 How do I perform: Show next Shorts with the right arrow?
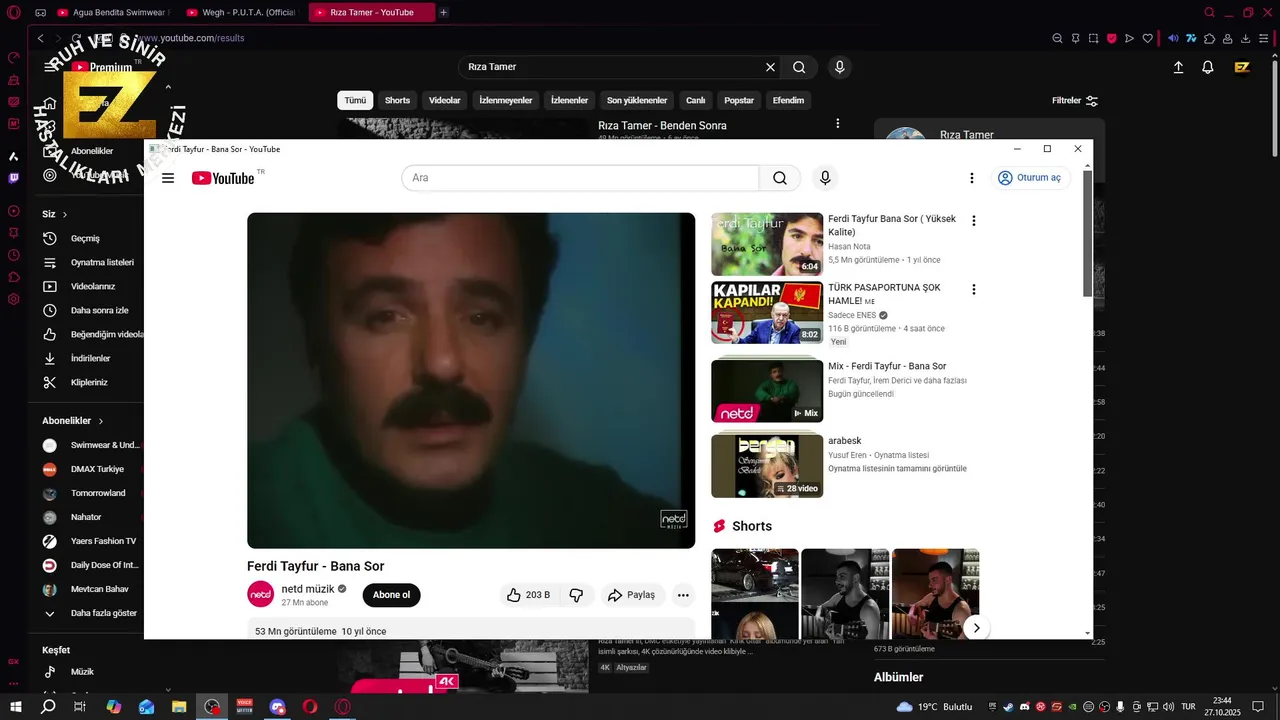(x=976, y=628)
